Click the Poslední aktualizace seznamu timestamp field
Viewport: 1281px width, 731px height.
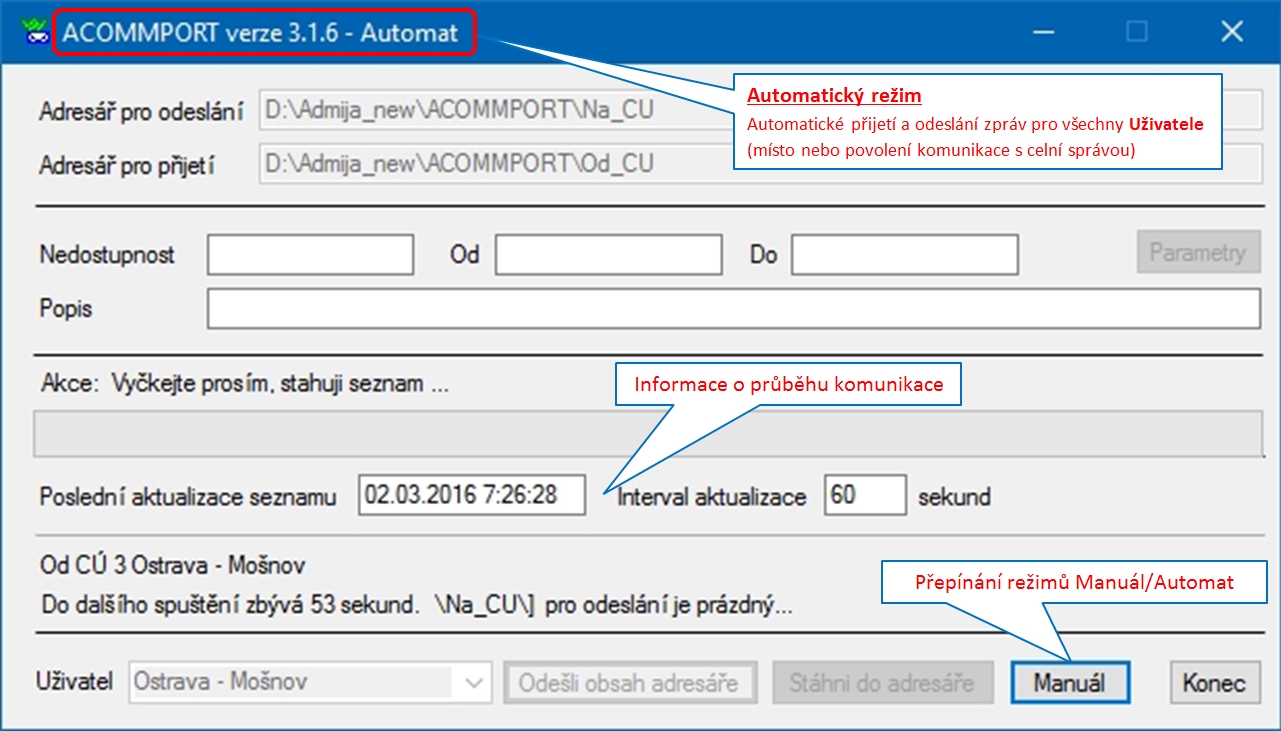[x=471, y=496]
